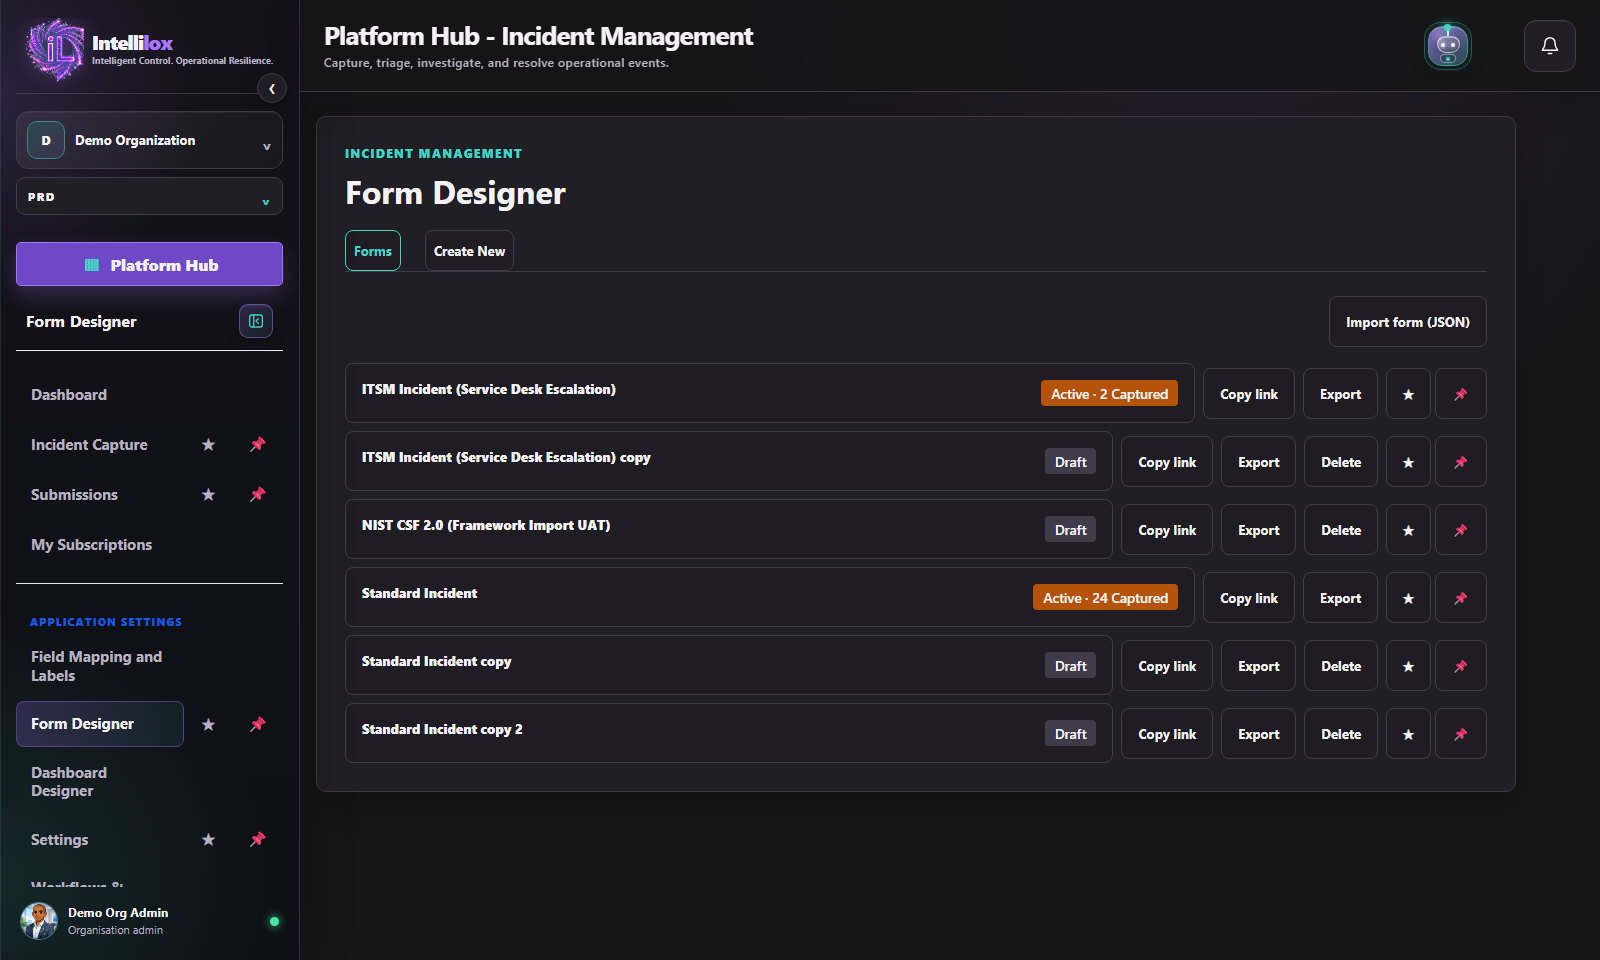Pin the ITSM Incident (Service Desk Escalation) form
This screenshot has height=960, width=1600.
(x=1461, y=394)
